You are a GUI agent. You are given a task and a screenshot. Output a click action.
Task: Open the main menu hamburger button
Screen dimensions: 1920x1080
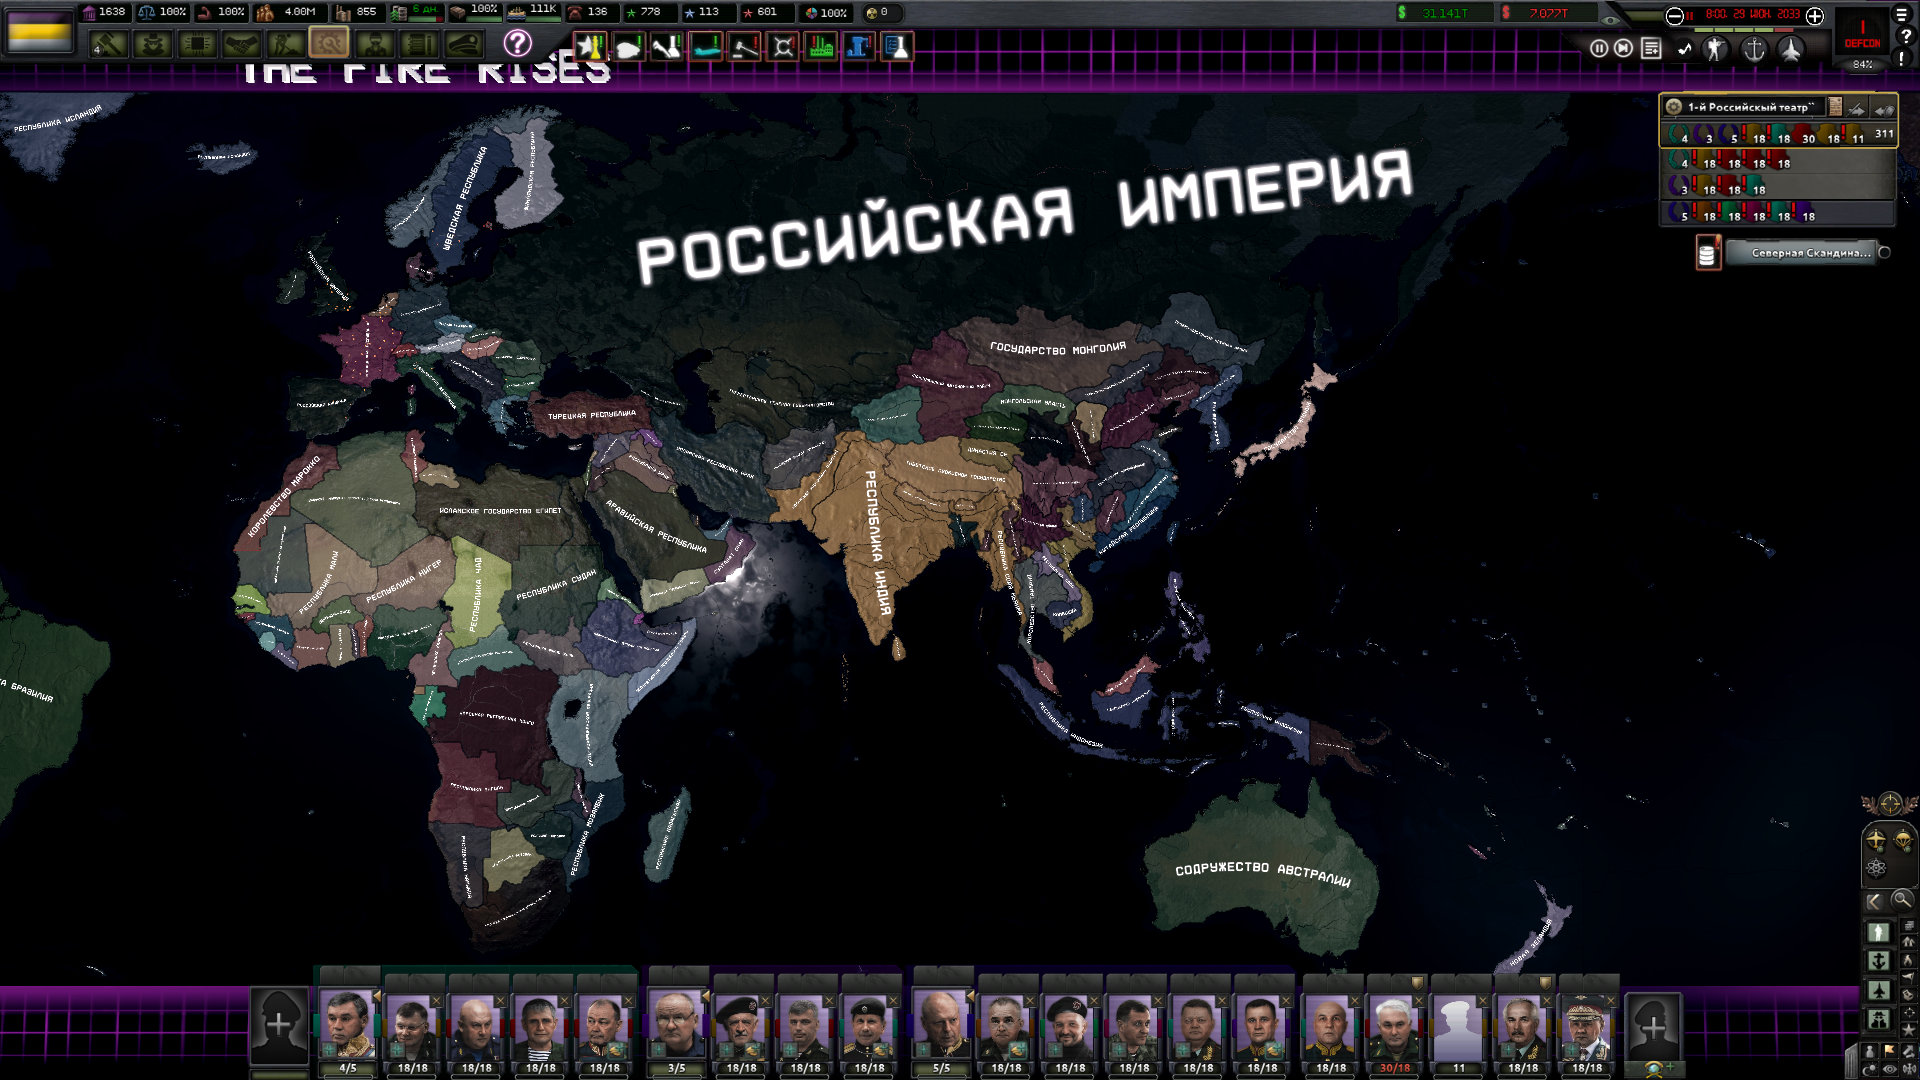point(1902,14)
